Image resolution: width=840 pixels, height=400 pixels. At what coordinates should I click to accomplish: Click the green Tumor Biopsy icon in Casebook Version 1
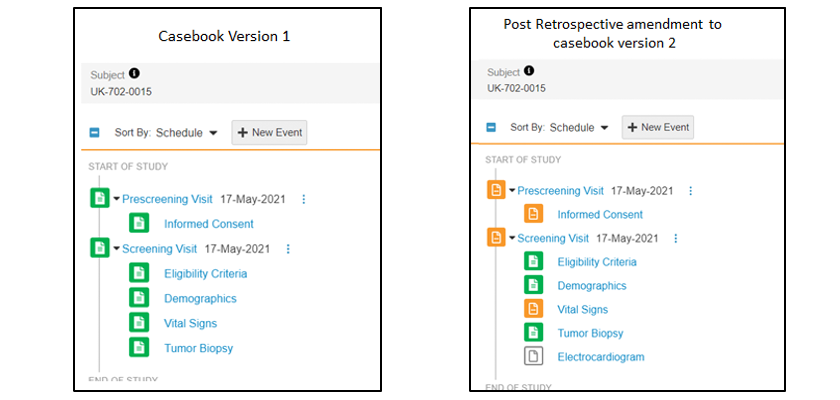(x=139, y=348)
